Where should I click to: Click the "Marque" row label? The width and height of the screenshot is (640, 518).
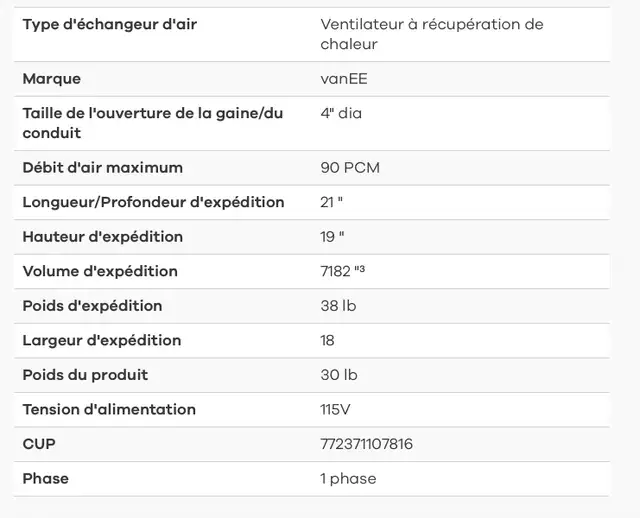(52, 79)
